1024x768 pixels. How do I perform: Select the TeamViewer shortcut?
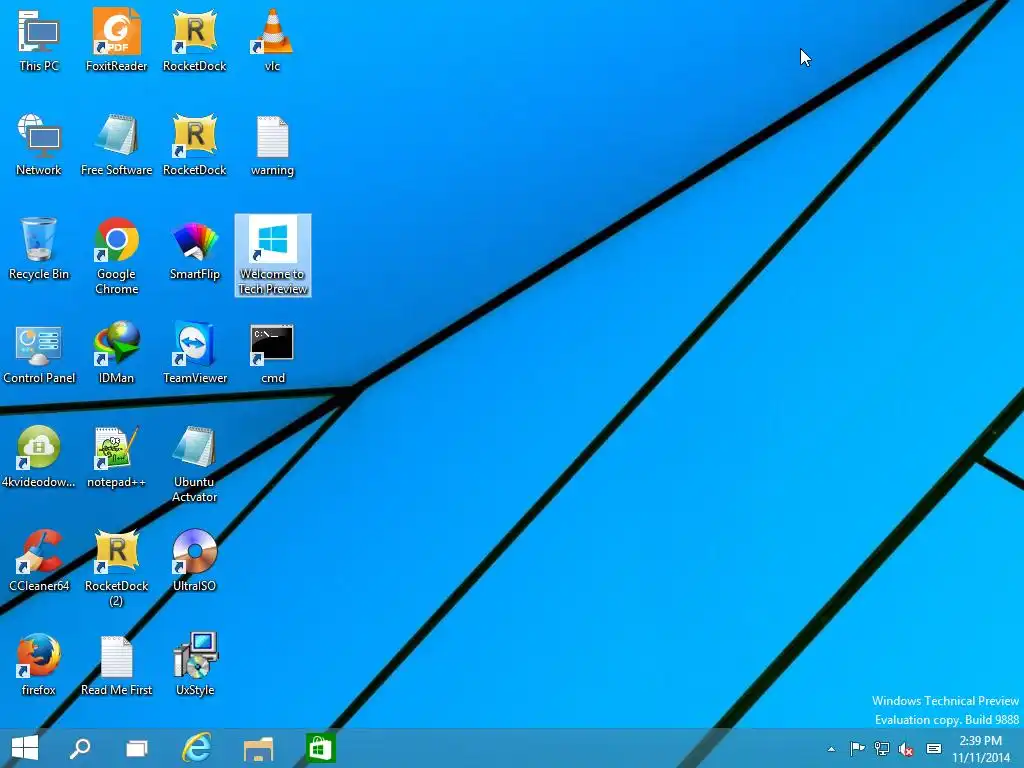[195, 353]
